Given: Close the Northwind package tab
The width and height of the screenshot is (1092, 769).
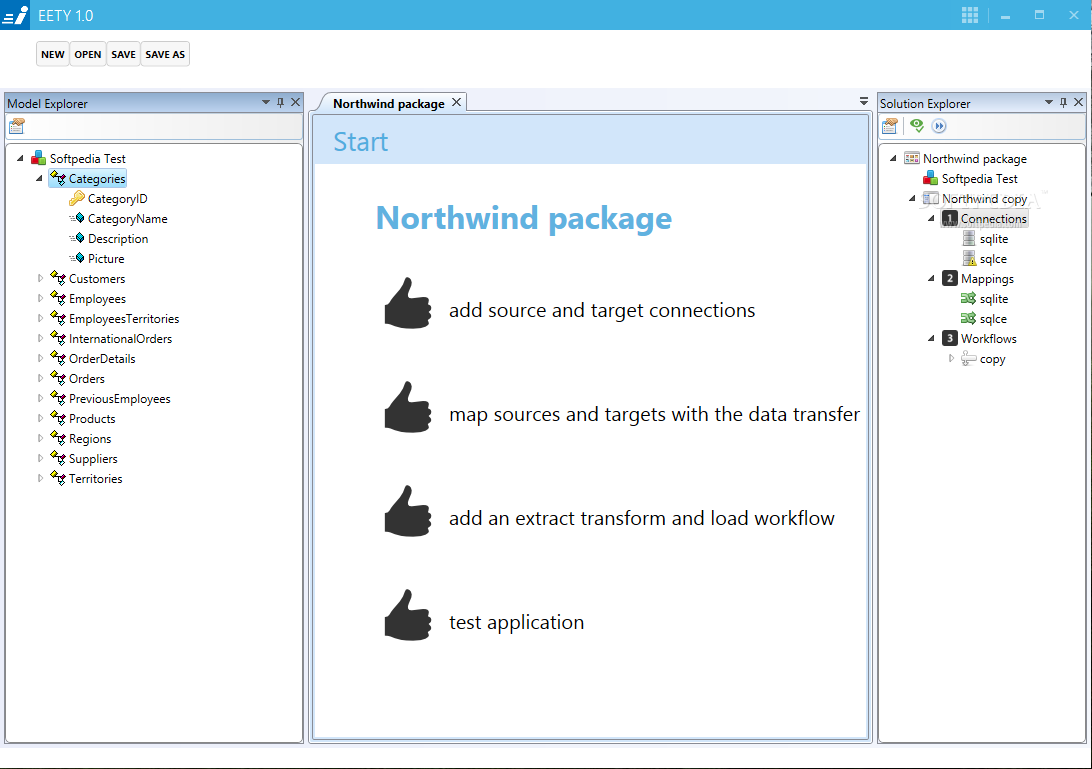Looking at the screenshot, I should 456,102.
